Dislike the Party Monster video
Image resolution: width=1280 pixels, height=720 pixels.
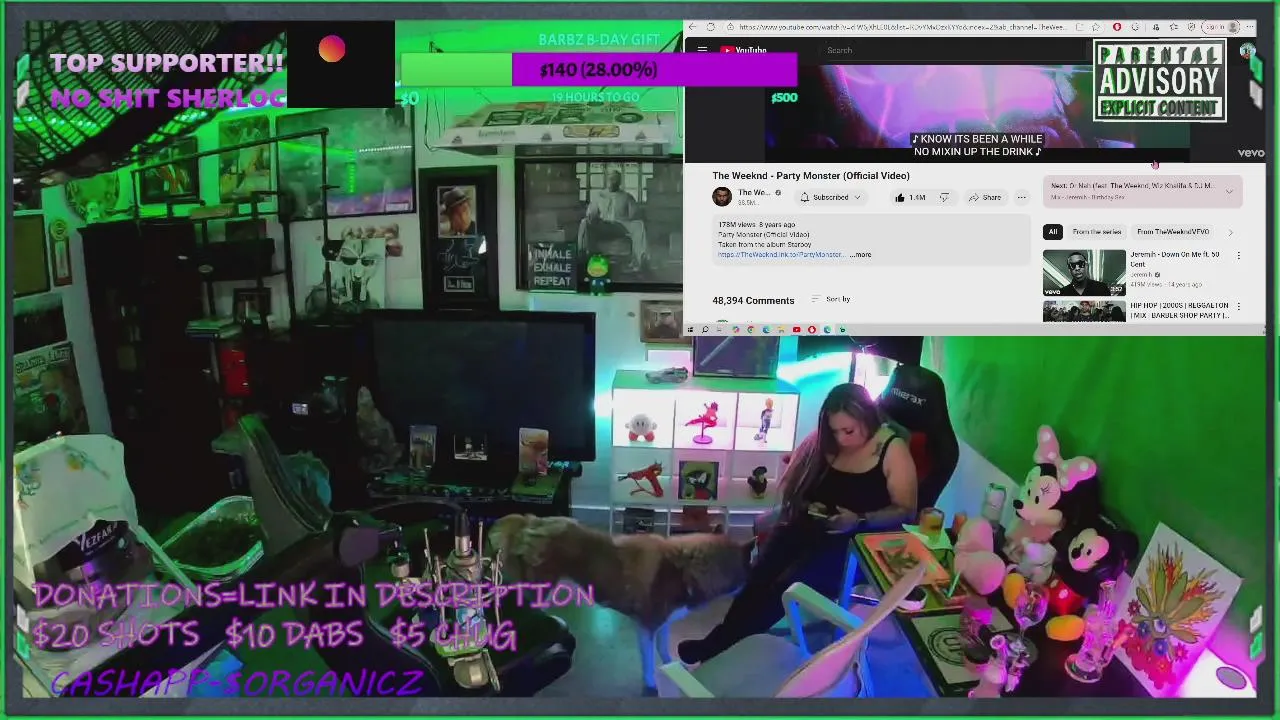tap(943, 197)
